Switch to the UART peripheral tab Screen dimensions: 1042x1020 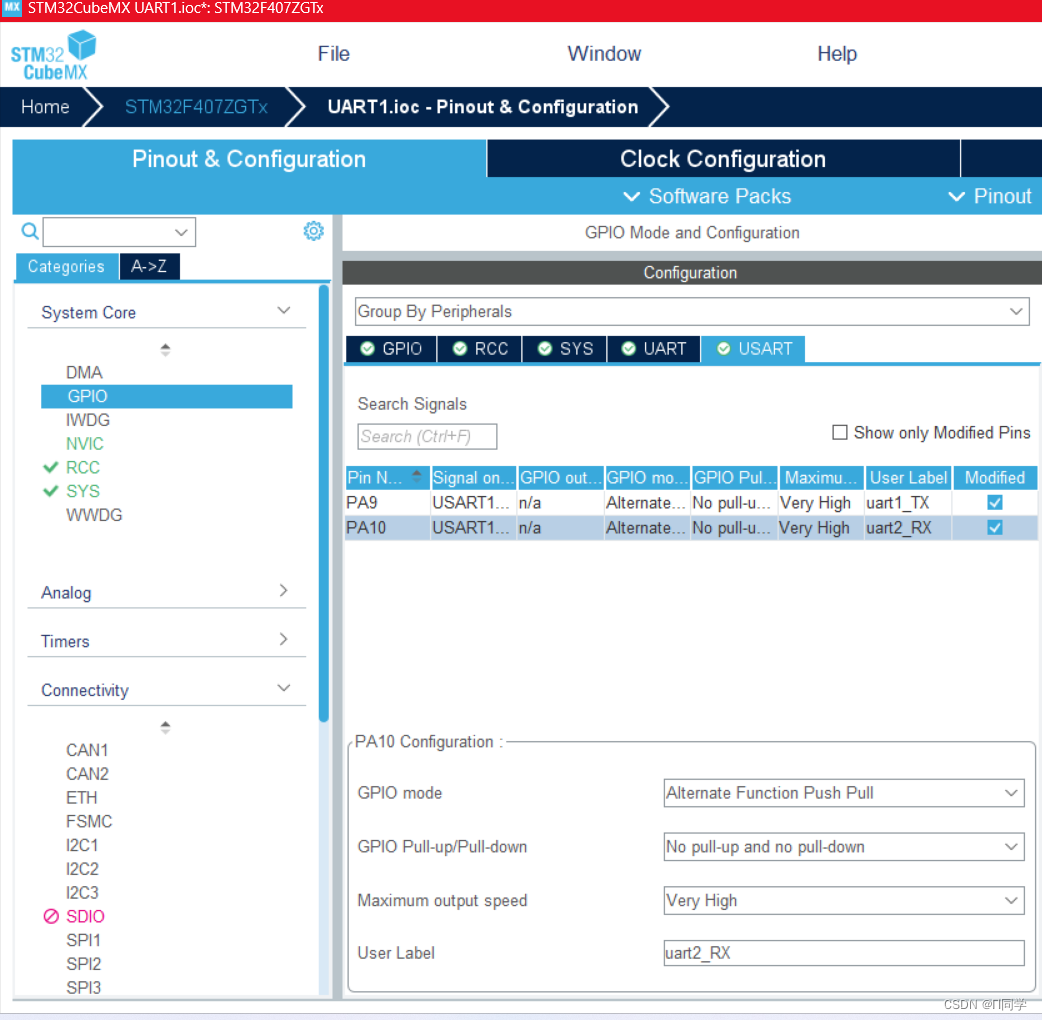point(654,349)
